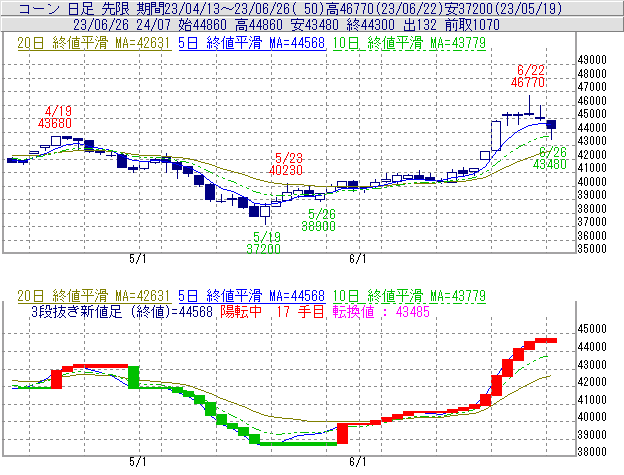Viewport: 624px width, 475px height.
Task: Click lower chart '10日 終値平滑 MA=43779' legend
Action: (x=409, y=296)
